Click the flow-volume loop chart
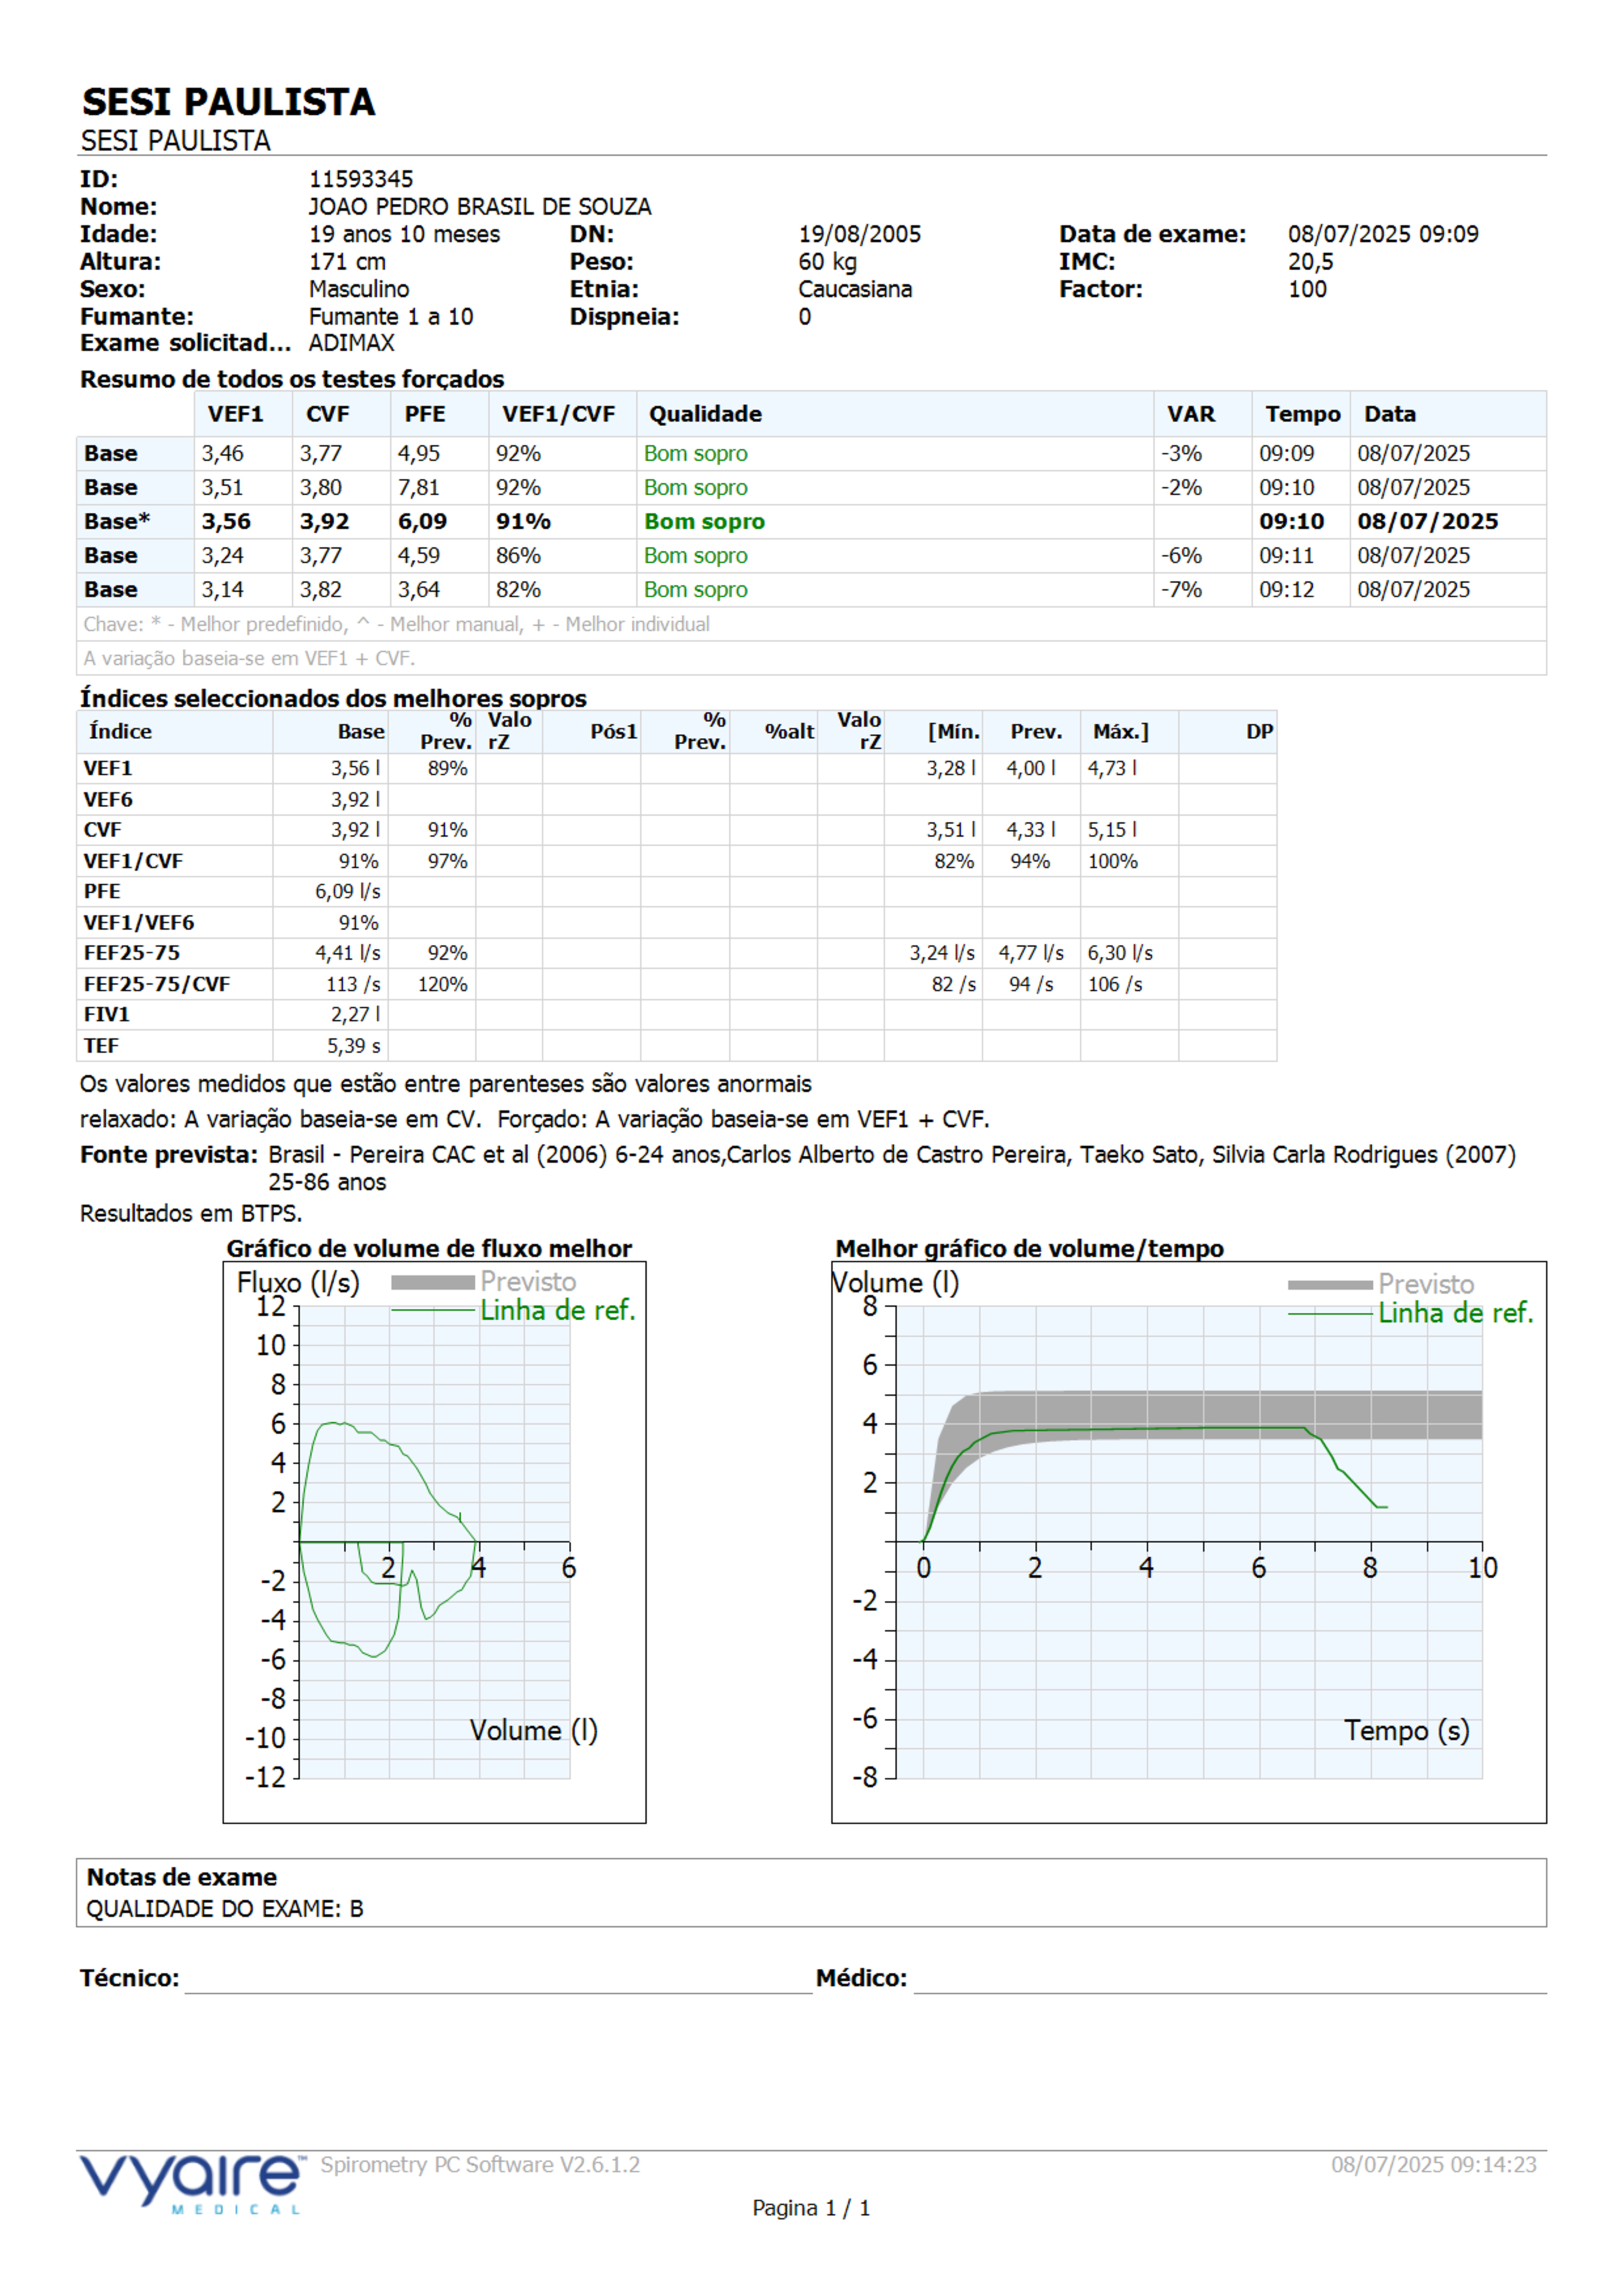 (x=434, y=1542)
